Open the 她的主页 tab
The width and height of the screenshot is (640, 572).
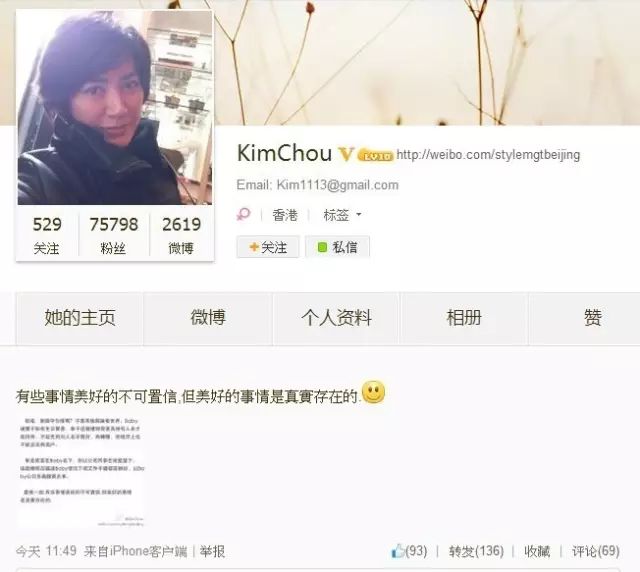(80, 318)
